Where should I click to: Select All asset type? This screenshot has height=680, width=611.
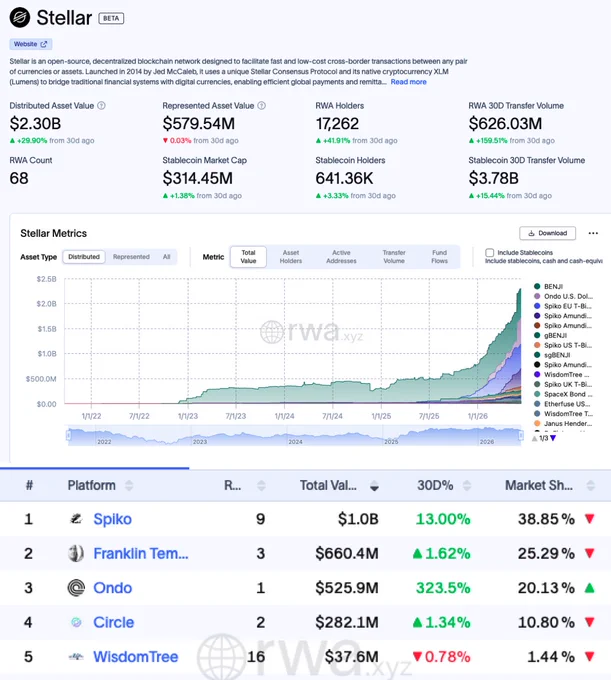(x=167, y=257)
